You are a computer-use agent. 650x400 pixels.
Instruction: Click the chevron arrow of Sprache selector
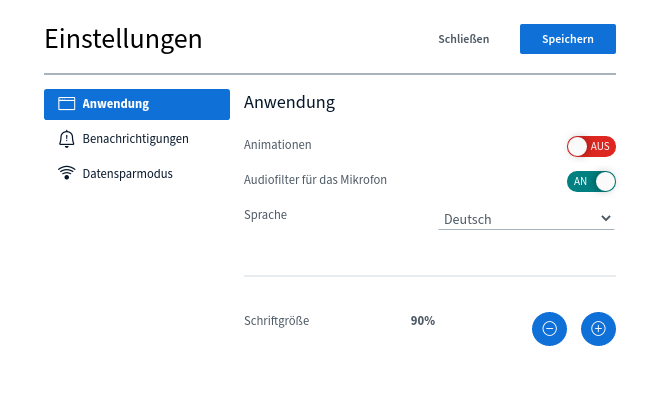(606, 218)
